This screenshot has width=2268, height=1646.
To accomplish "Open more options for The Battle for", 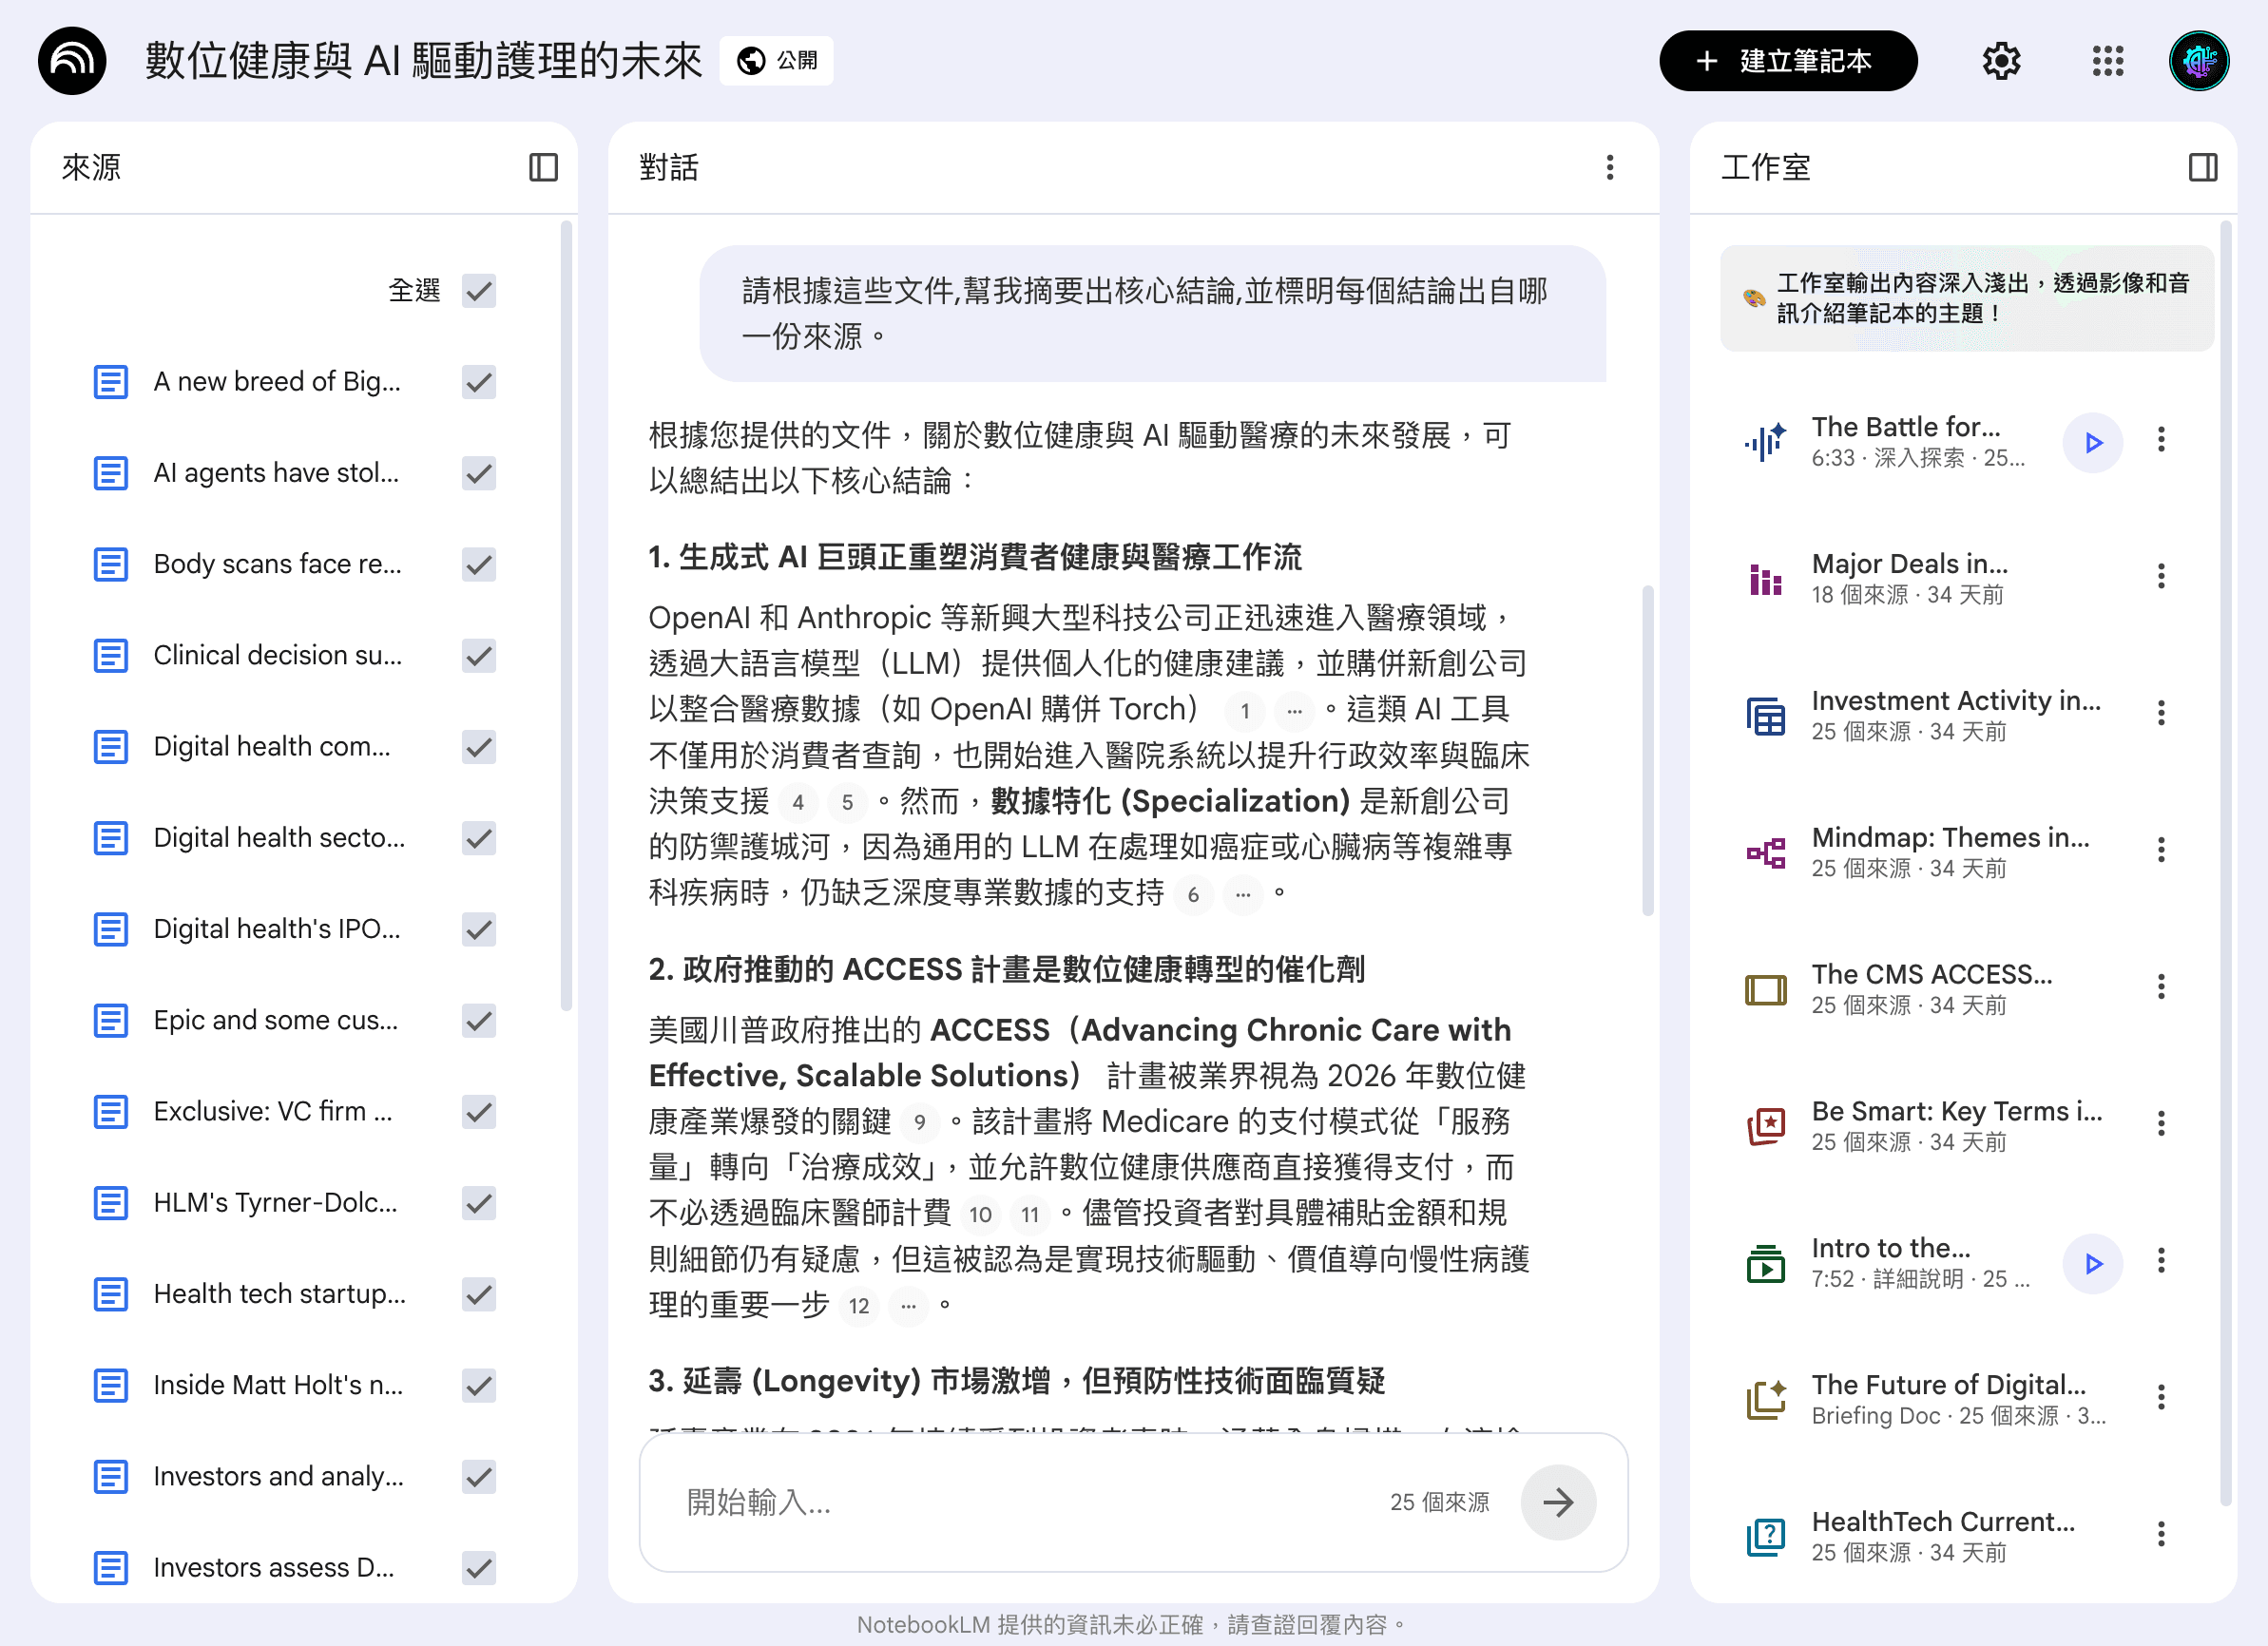I will 2160,440.
